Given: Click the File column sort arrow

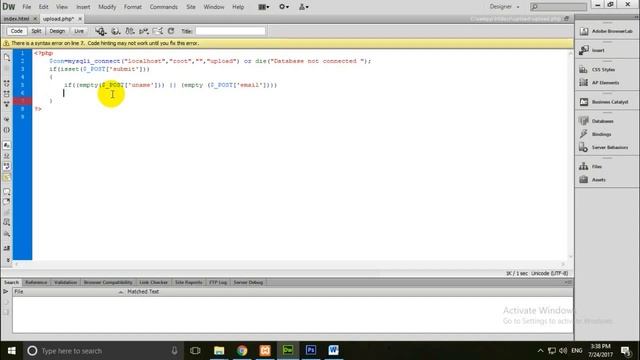Looking at the screenshot, I should (x=121, y=292).
